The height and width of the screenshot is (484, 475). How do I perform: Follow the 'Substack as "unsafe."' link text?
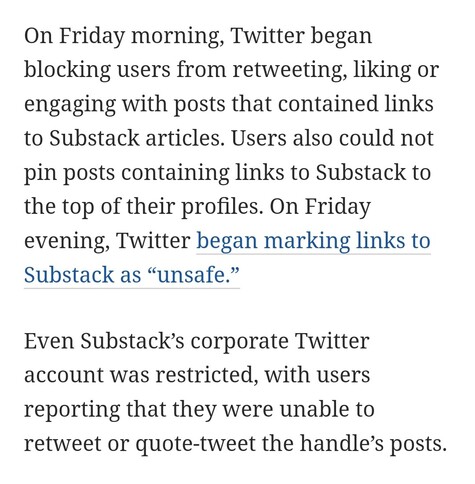pos(132,275)
